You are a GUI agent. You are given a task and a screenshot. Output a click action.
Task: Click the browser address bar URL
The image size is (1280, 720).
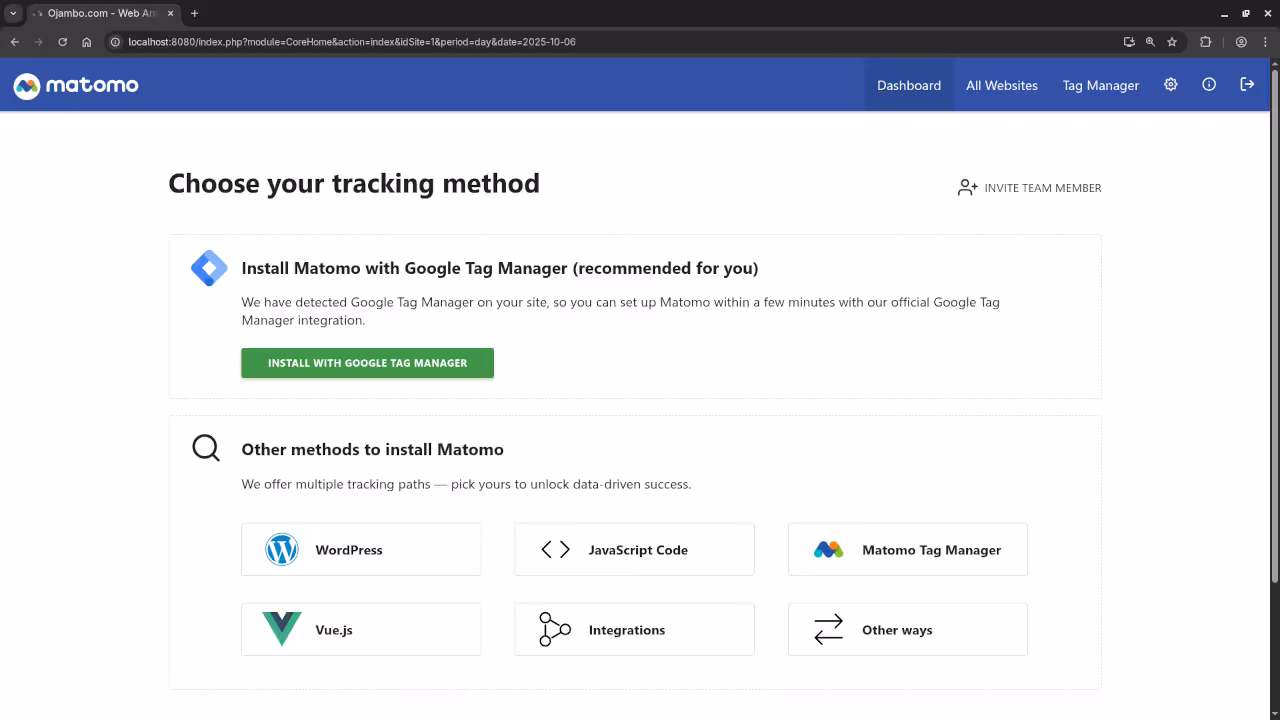point(352,42)
